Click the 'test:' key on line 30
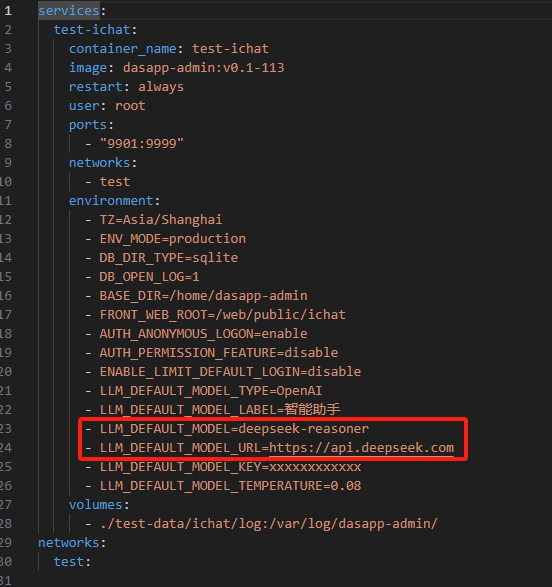The height and width of the screenshot is (587, 552). [x=72, y=562]
